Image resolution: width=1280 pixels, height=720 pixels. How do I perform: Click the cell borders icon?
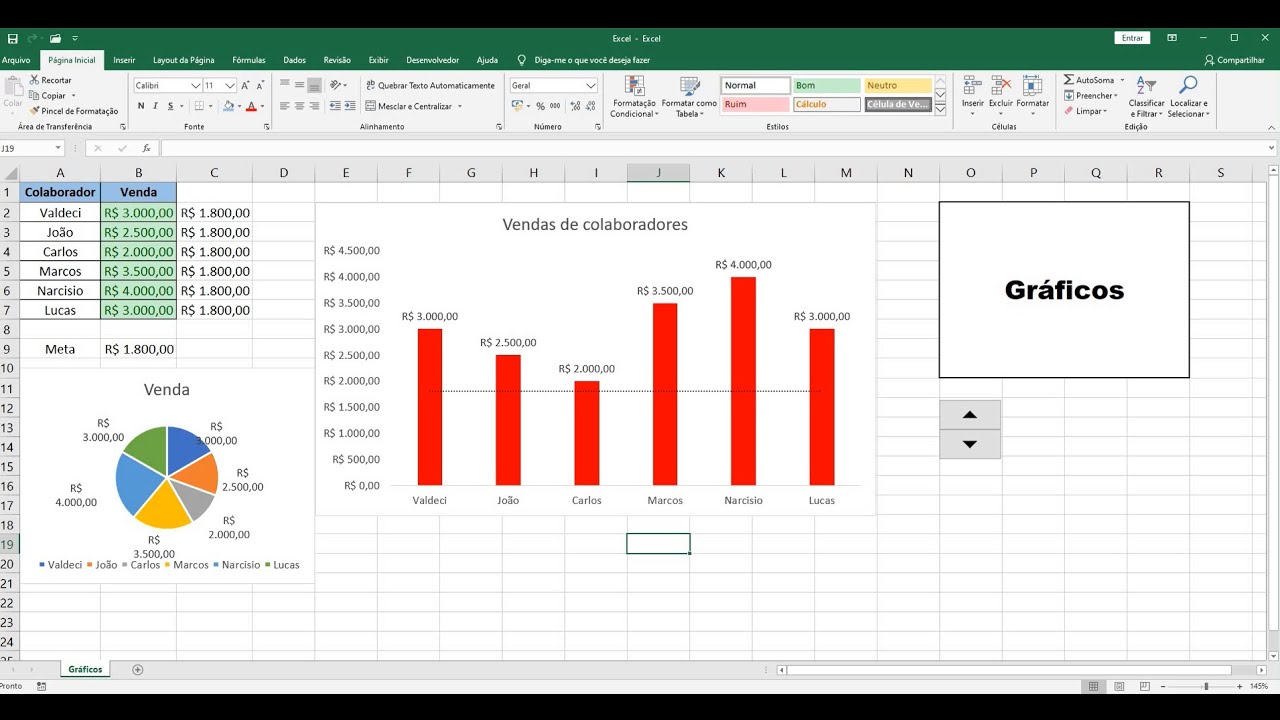click(198, 106)
